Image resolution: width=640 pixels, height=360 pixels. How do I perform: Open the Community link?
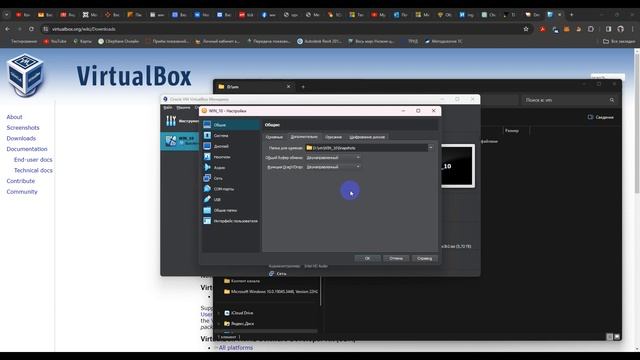click(x=22, y=191)
